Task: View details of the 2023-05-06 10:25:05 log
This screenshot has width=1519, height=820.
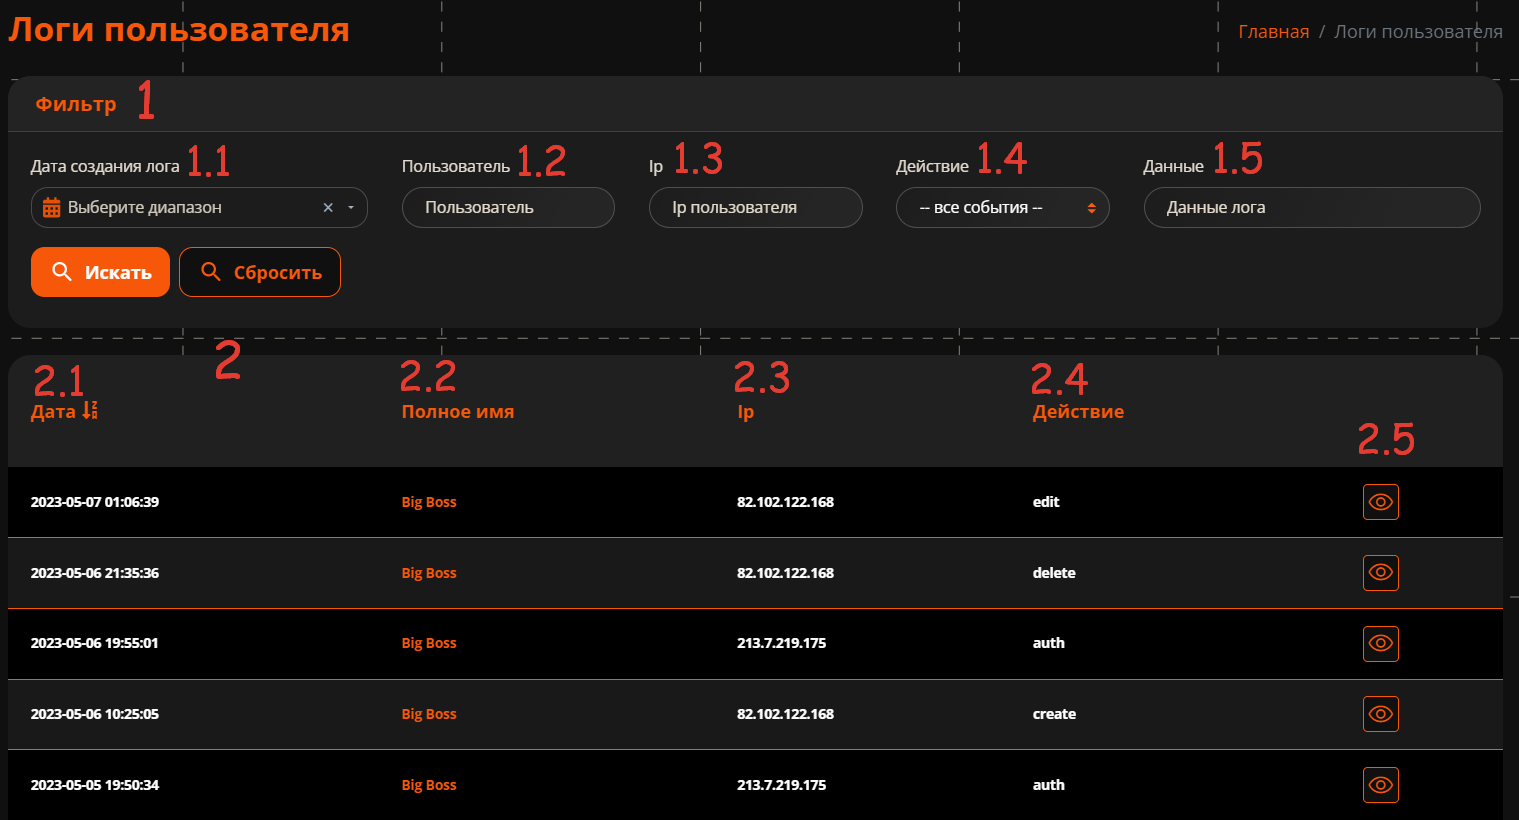Action: (x=1380, y=714)
